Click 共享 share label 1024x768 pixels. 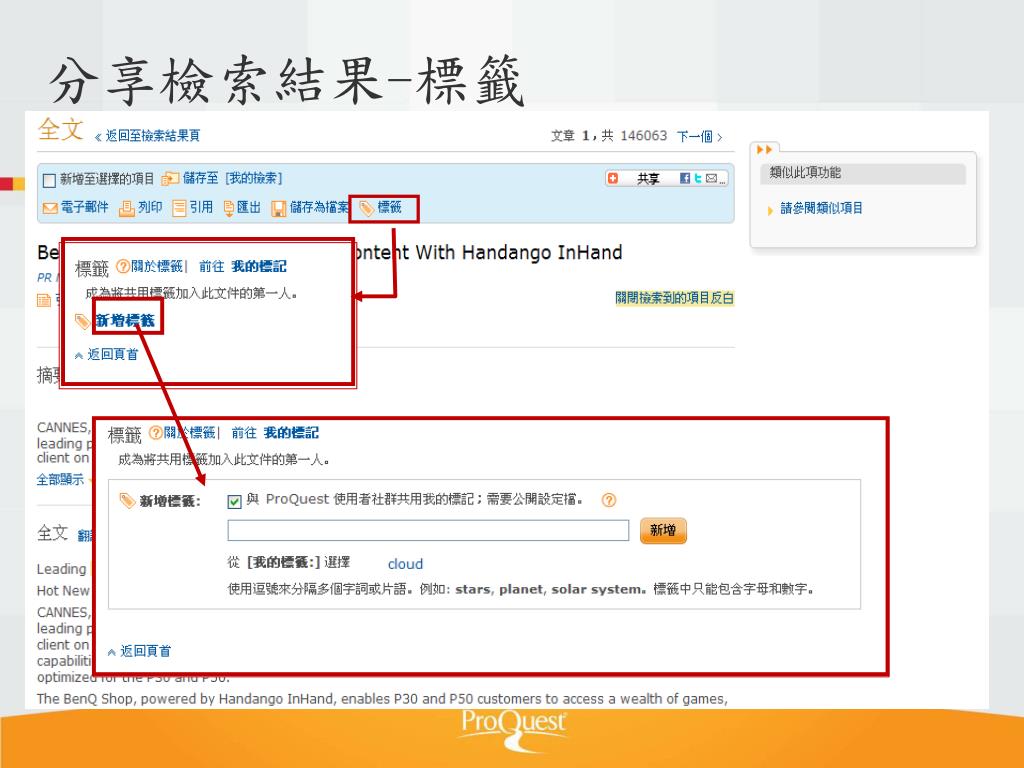coord(648,179)
